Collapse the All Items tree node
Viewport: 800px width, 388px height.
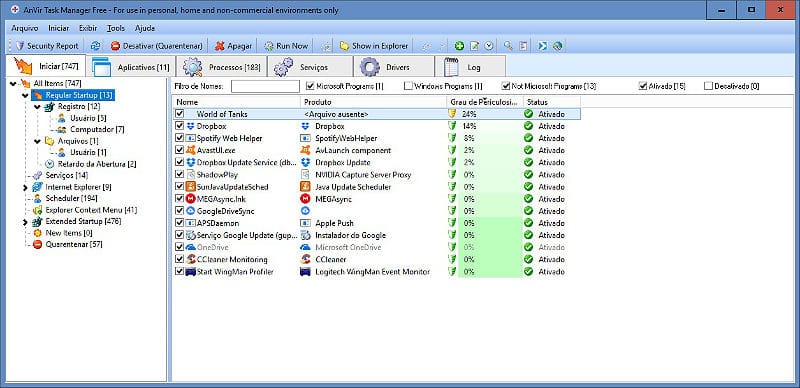13,83
